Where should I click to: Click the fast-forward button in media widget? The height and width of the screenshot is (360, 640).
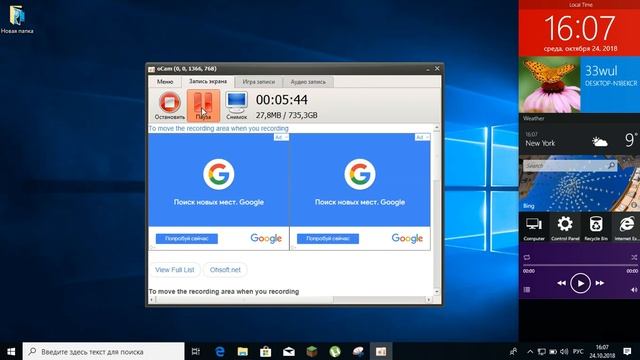[599, 283]
